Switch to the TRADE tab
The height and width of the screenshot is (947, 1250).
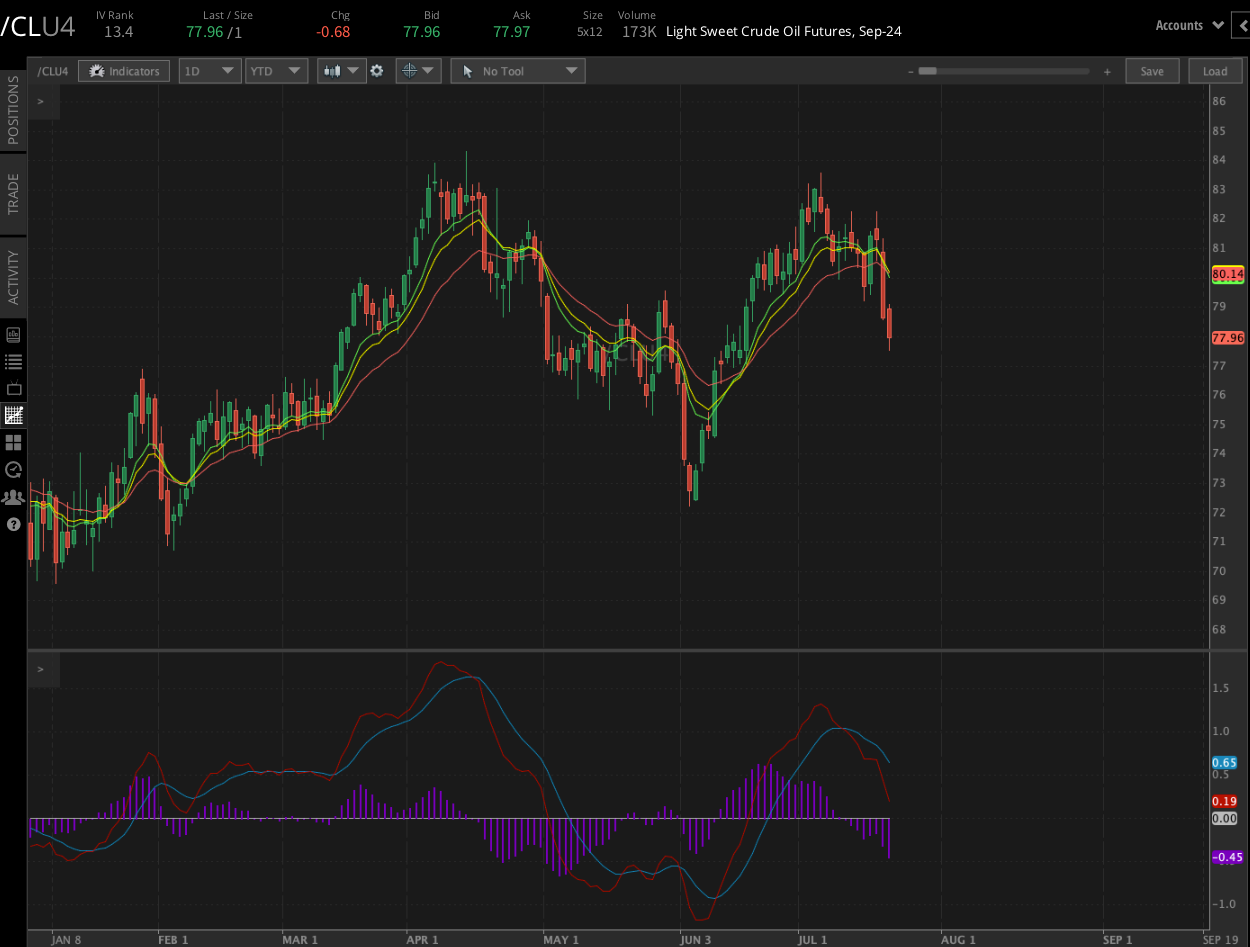[x=13, y=188]
